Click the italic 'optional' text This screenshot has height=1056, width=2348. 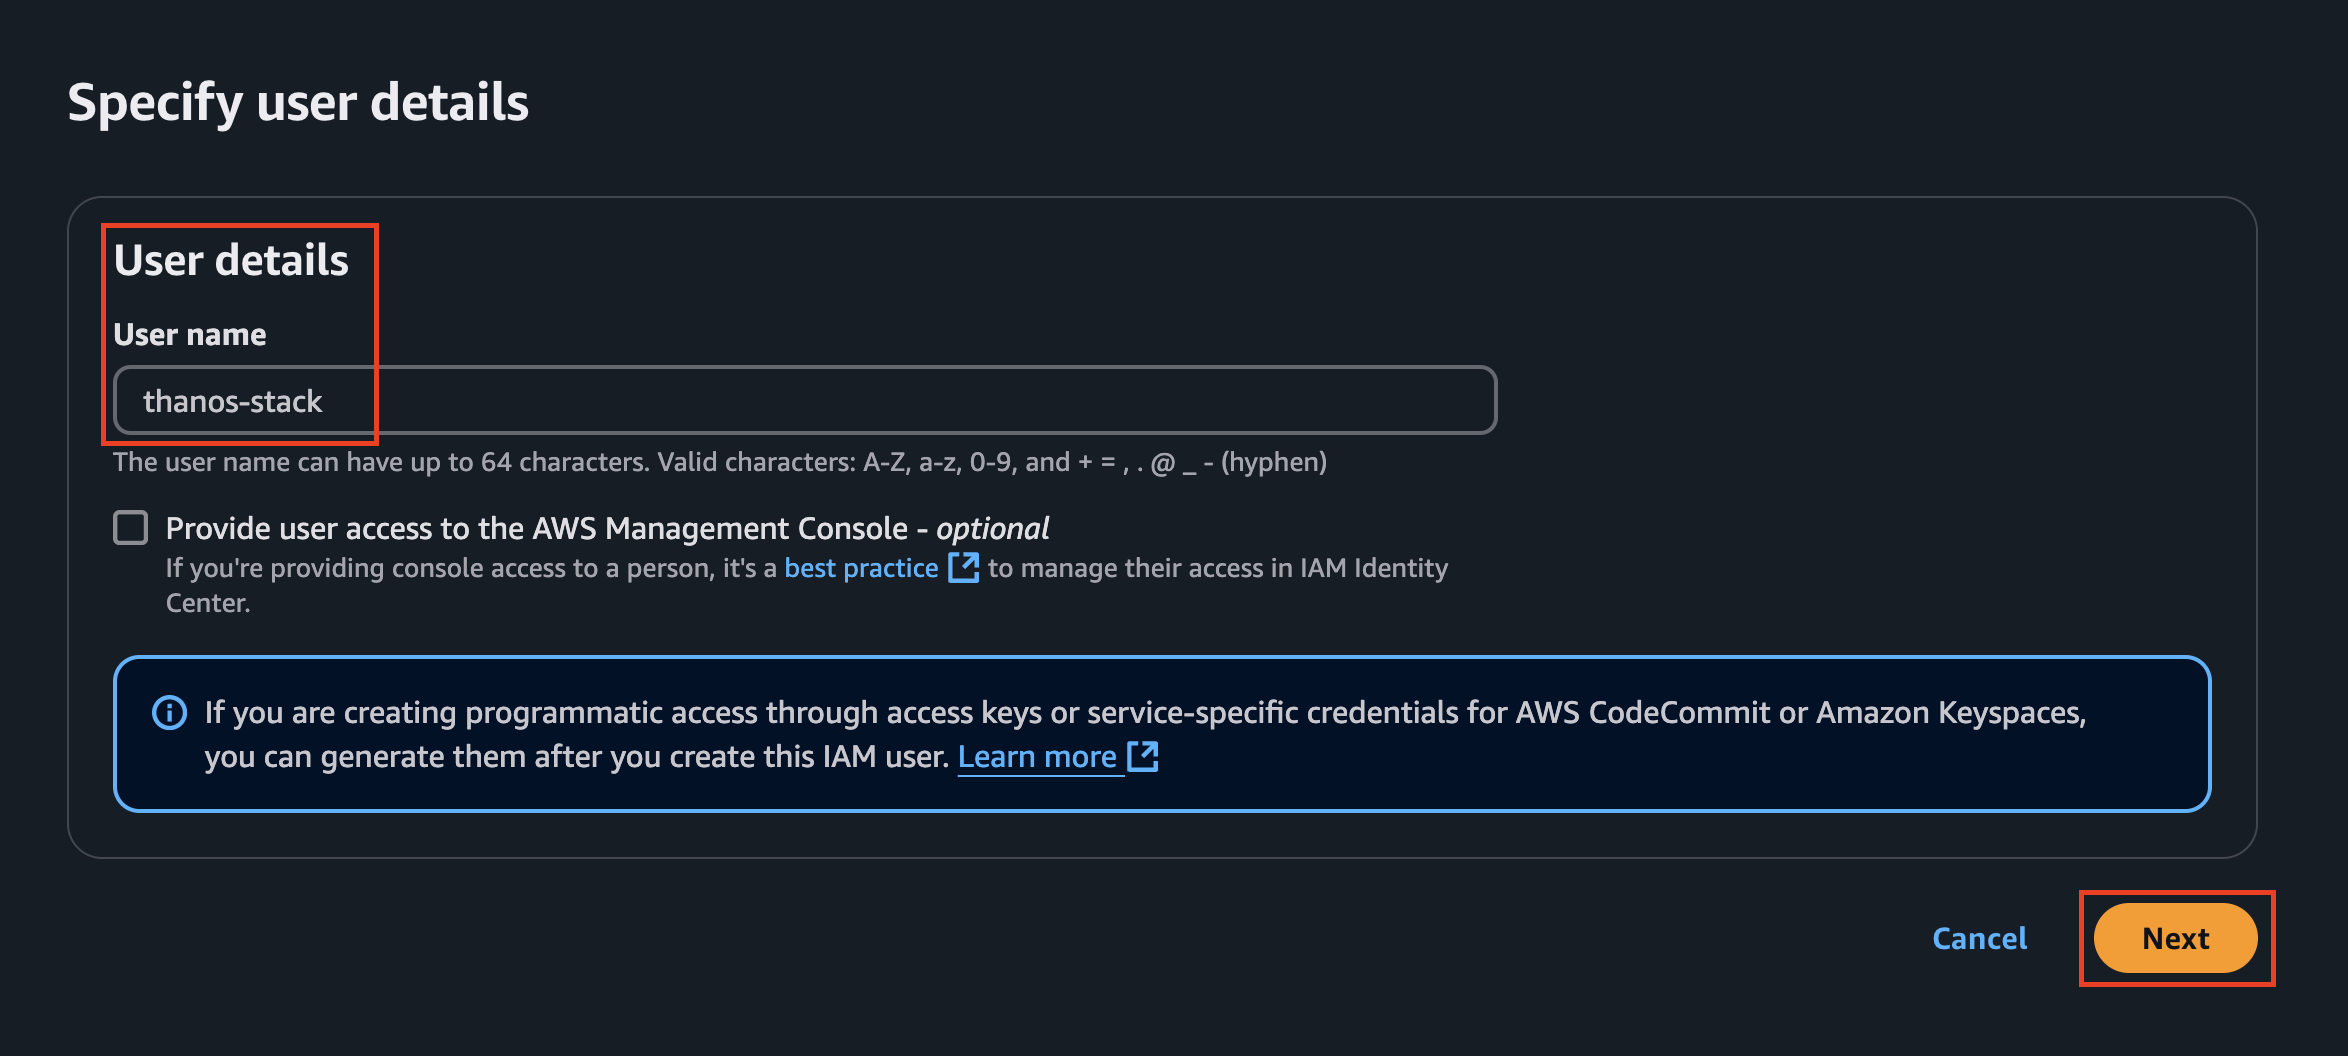tap(992, 528)
